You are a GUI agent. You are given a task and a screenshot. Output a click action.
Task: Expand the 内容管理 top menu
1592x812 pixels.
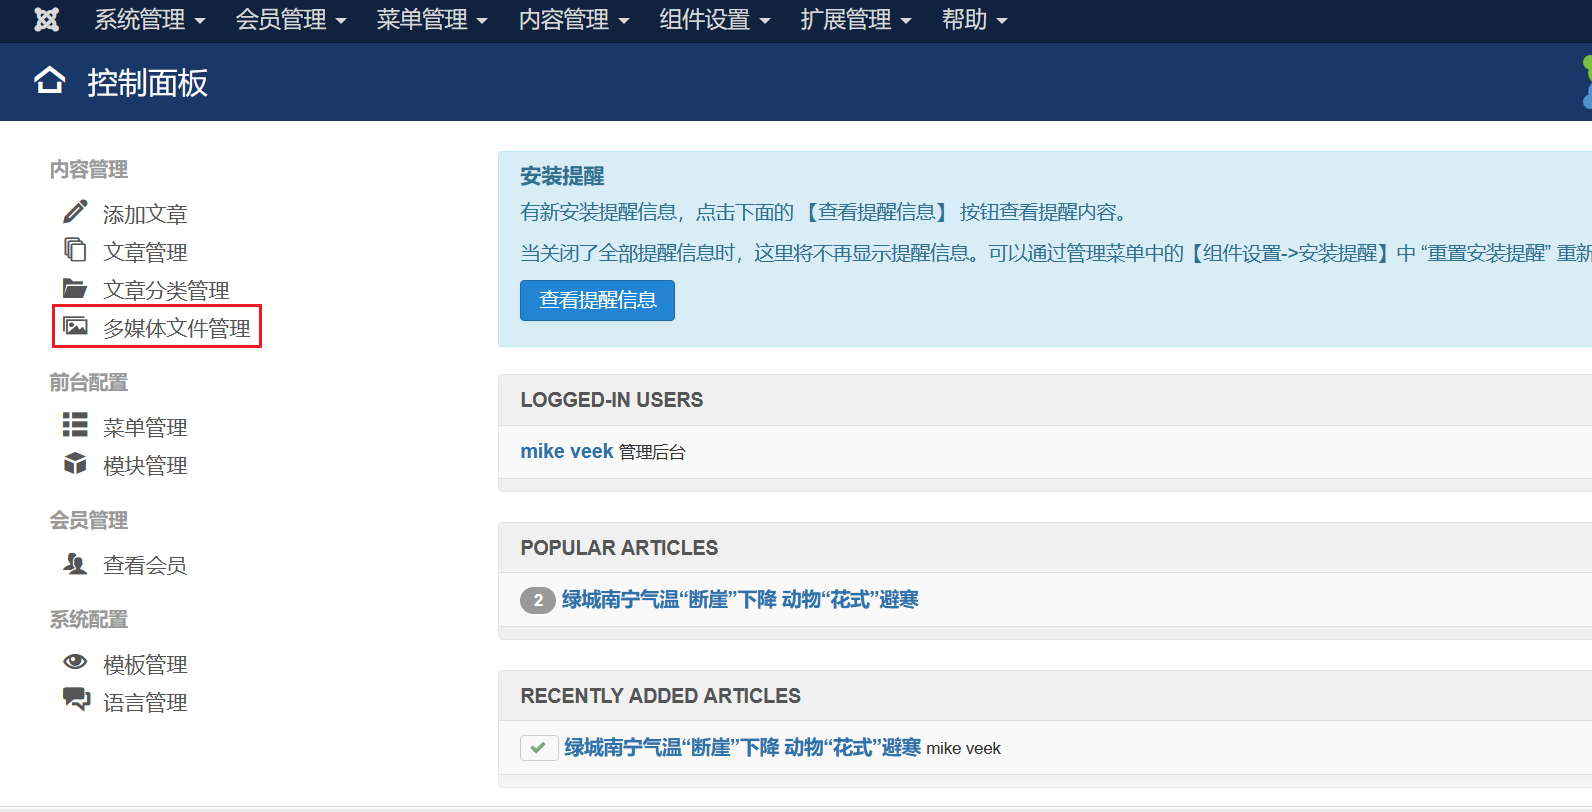coord(574,20)
